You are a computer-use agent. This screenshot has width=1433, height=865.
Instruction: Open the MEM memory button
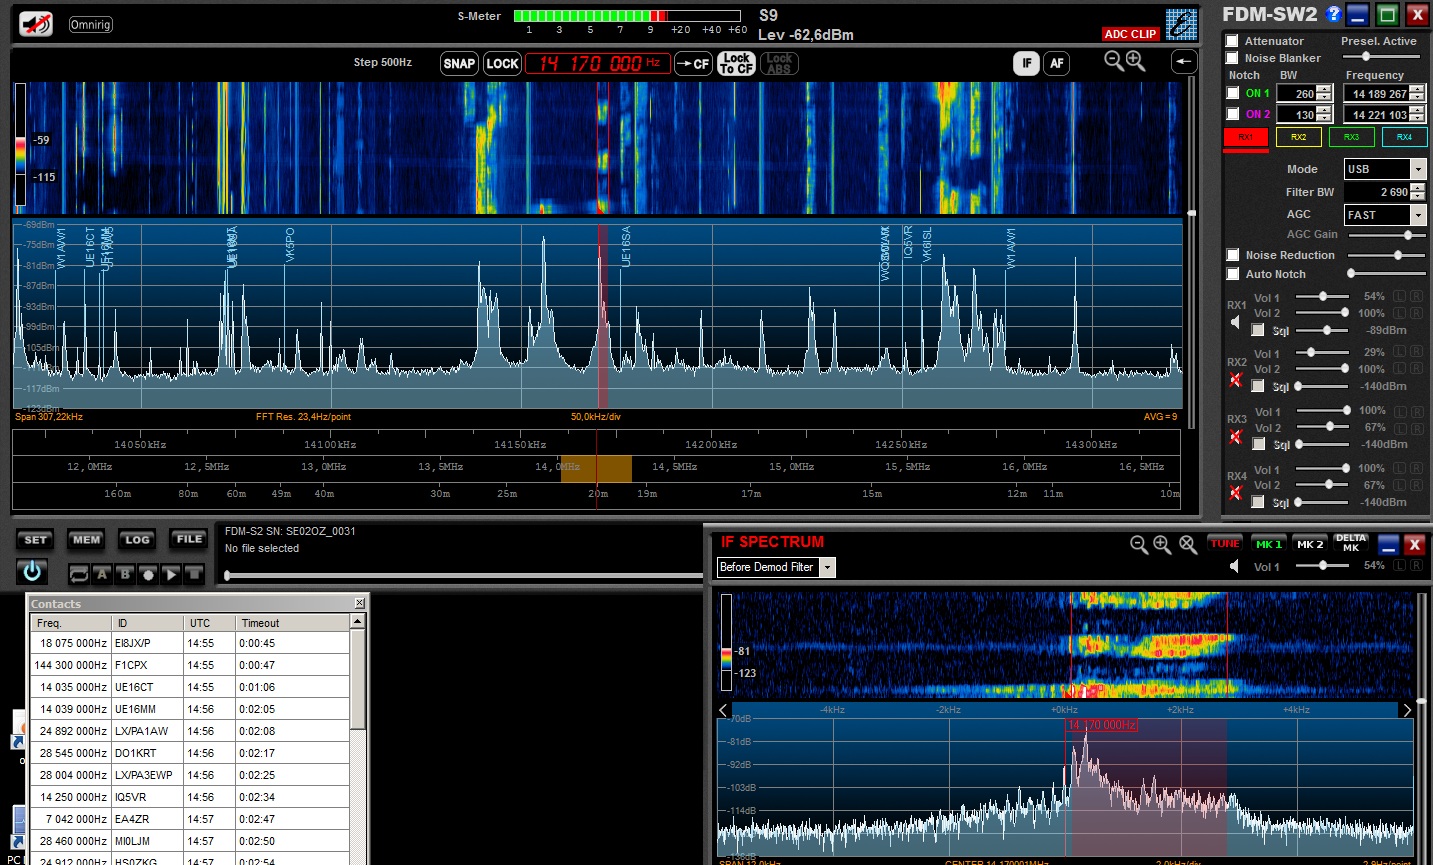[x=86, y=540]
